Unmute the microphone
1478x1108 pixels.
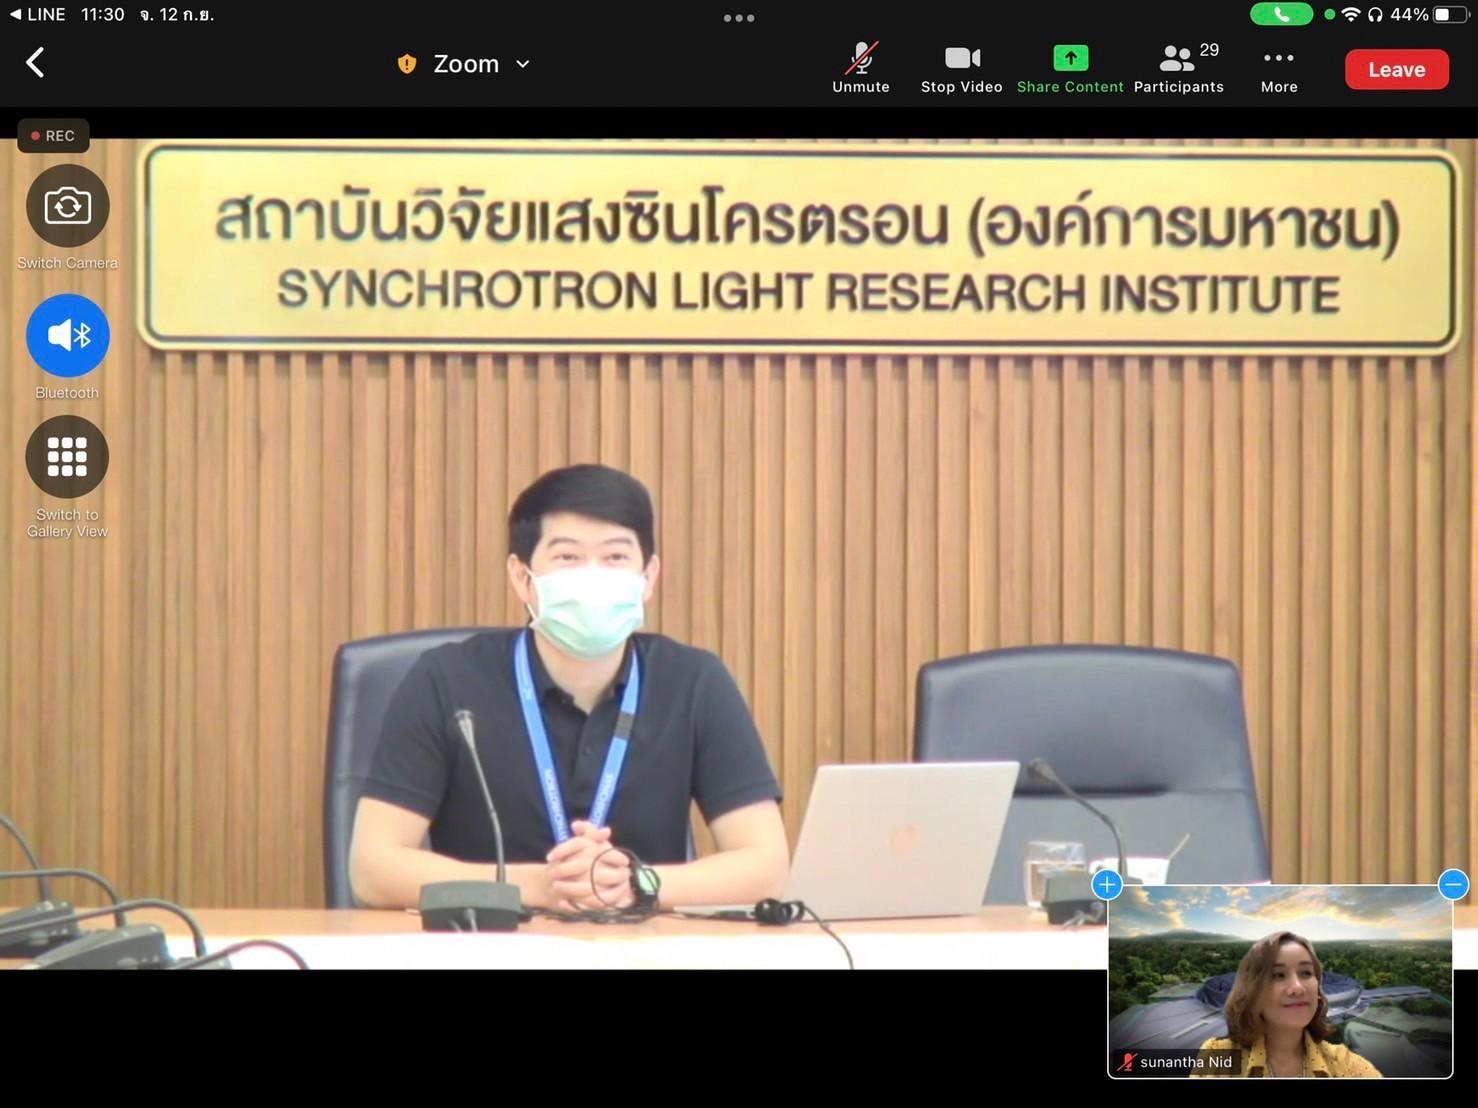pyautogui.click(x=861, y=68)
